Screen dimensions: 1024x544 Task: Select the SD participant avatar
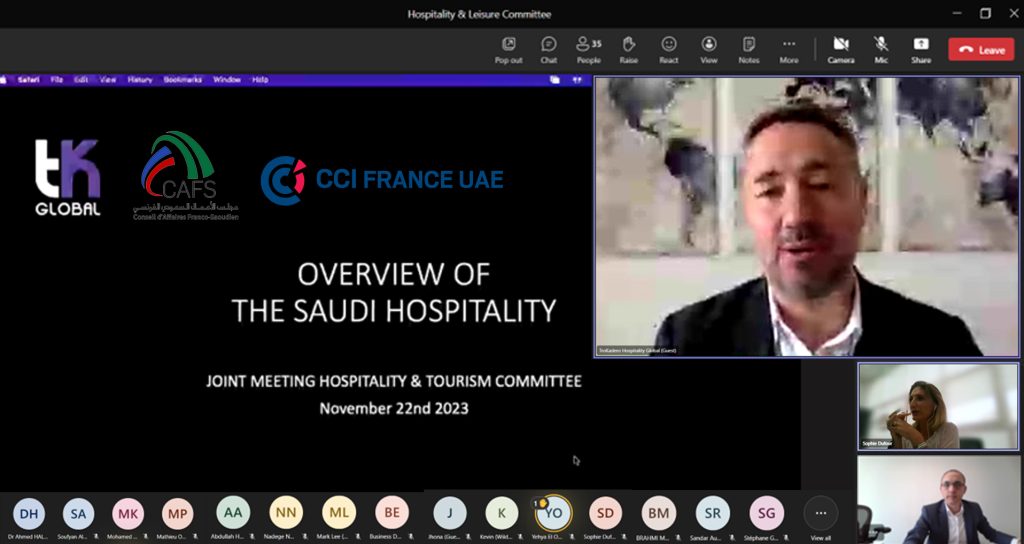605,513
